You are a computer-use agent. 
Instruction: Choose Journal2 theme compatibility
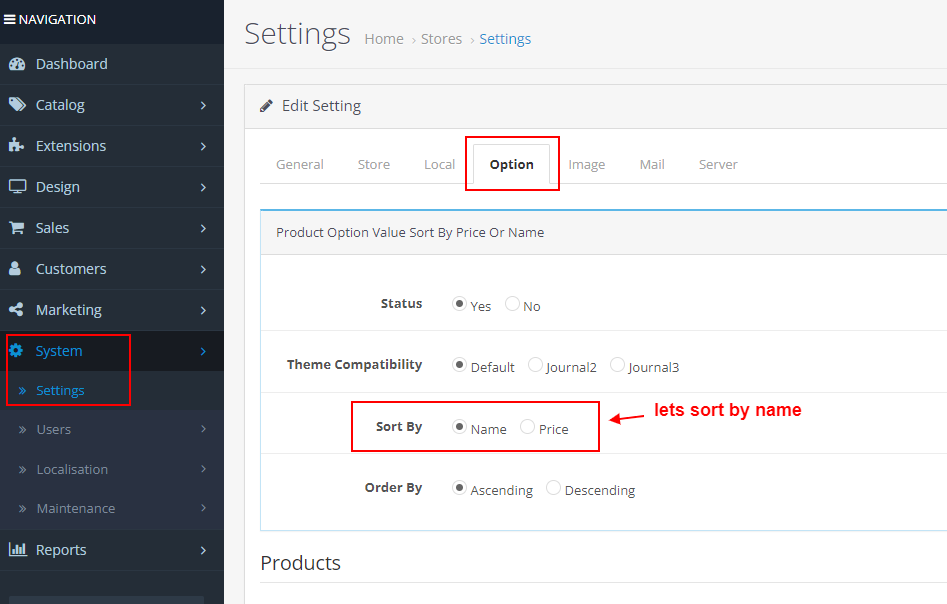point(535,366)
